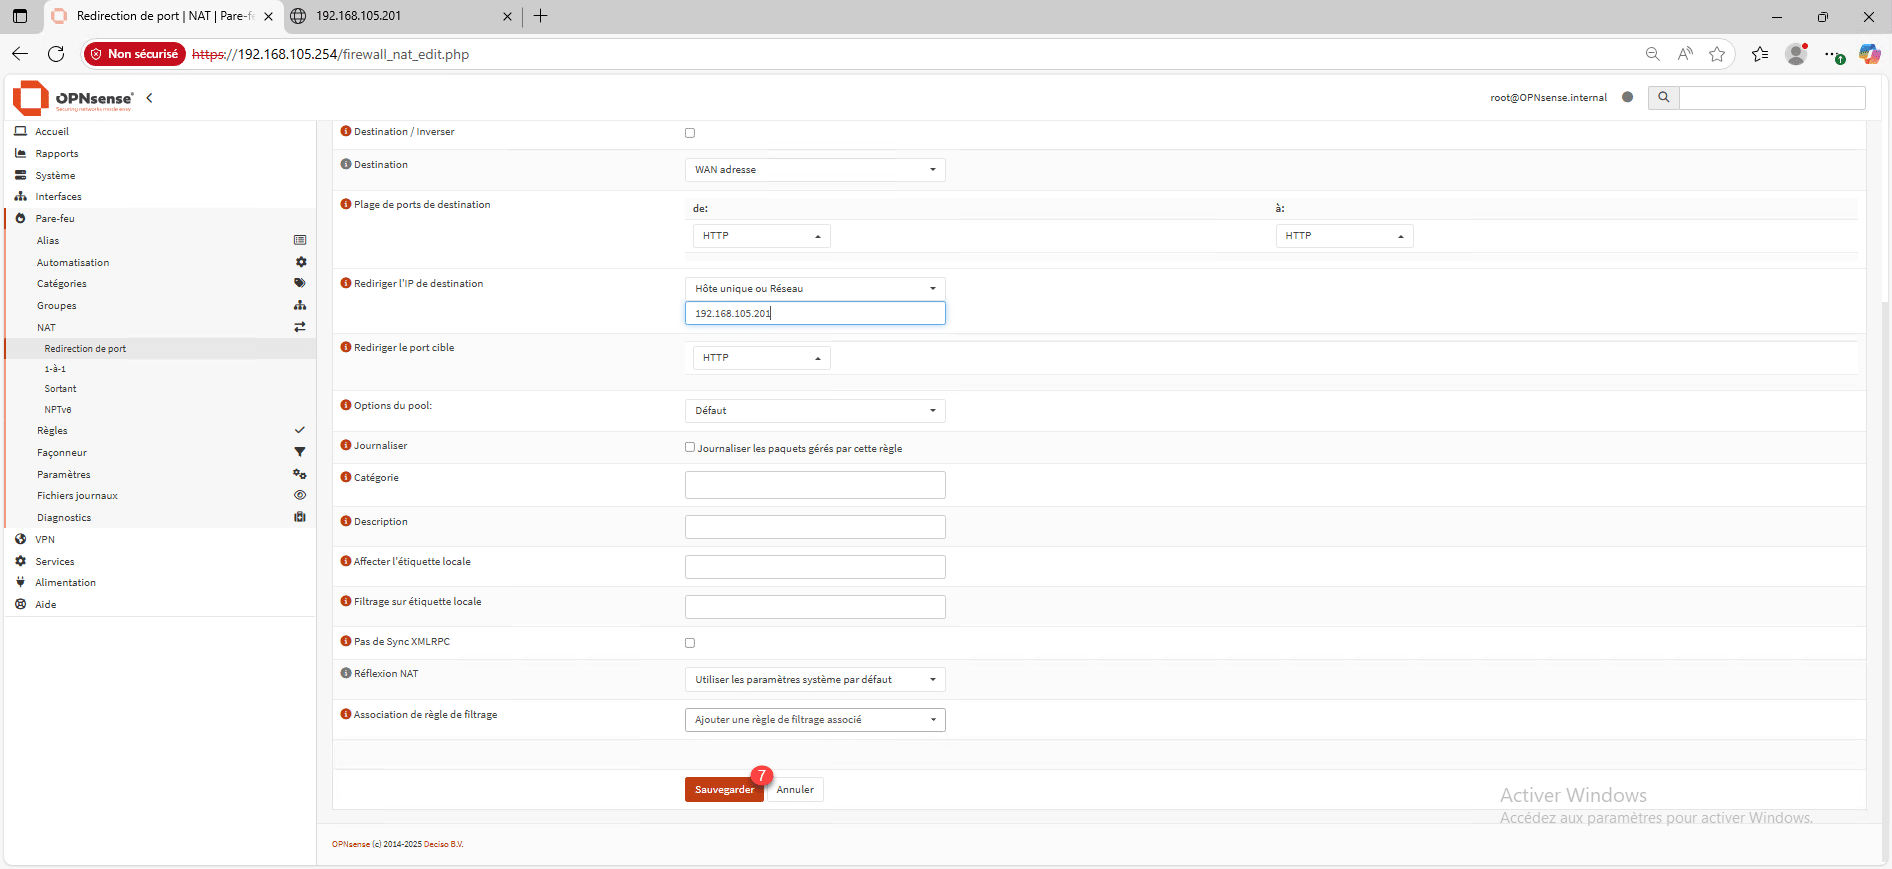The width and height of the screenshot is (1892, 869).
Task: Click the Catégories tag icon
Action: click(300, 283)
